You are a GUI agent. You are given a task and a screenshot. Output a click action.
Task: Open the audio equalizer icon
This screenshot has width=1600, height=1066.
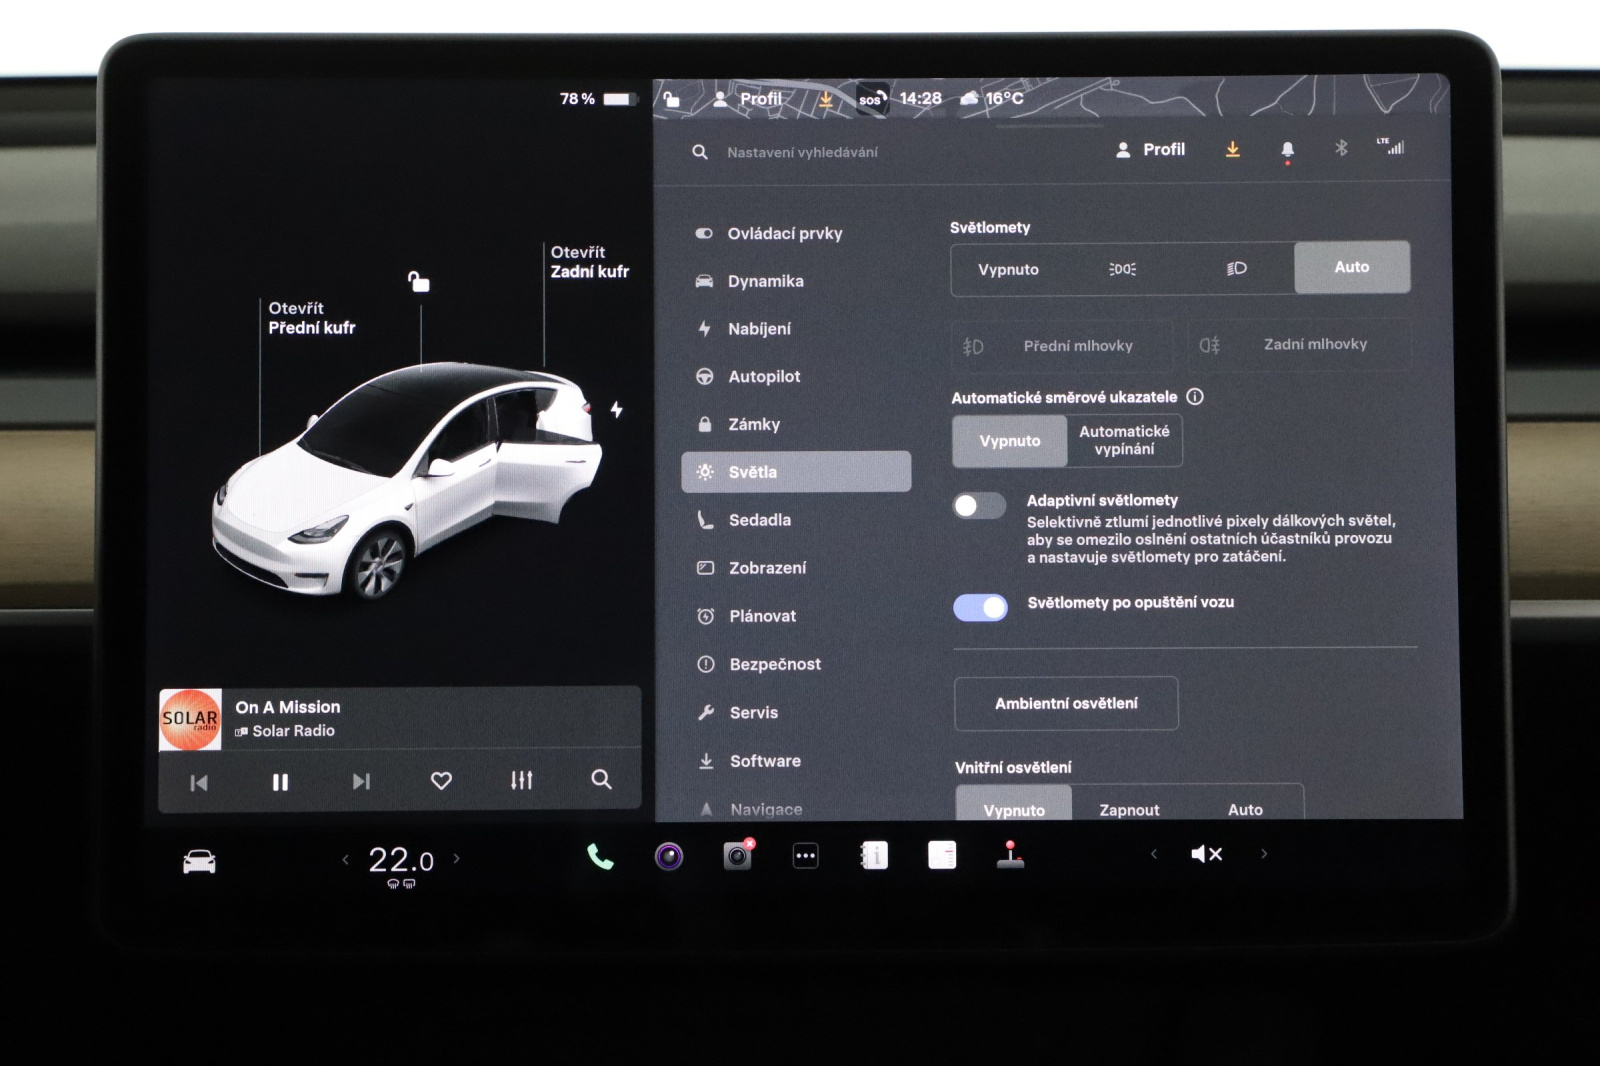pos(521,780)
